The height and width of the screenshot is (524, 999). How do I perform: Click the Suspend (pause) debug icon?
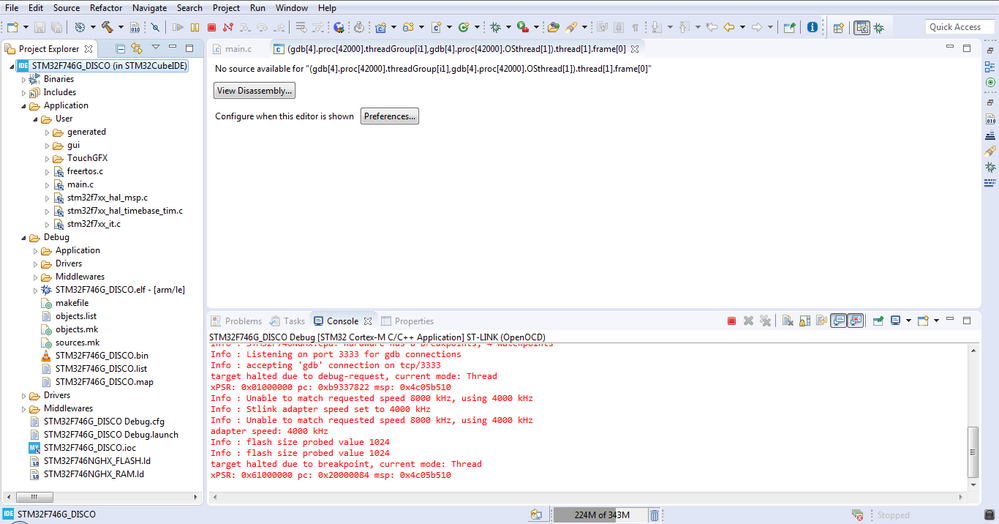tap(195, 27)
